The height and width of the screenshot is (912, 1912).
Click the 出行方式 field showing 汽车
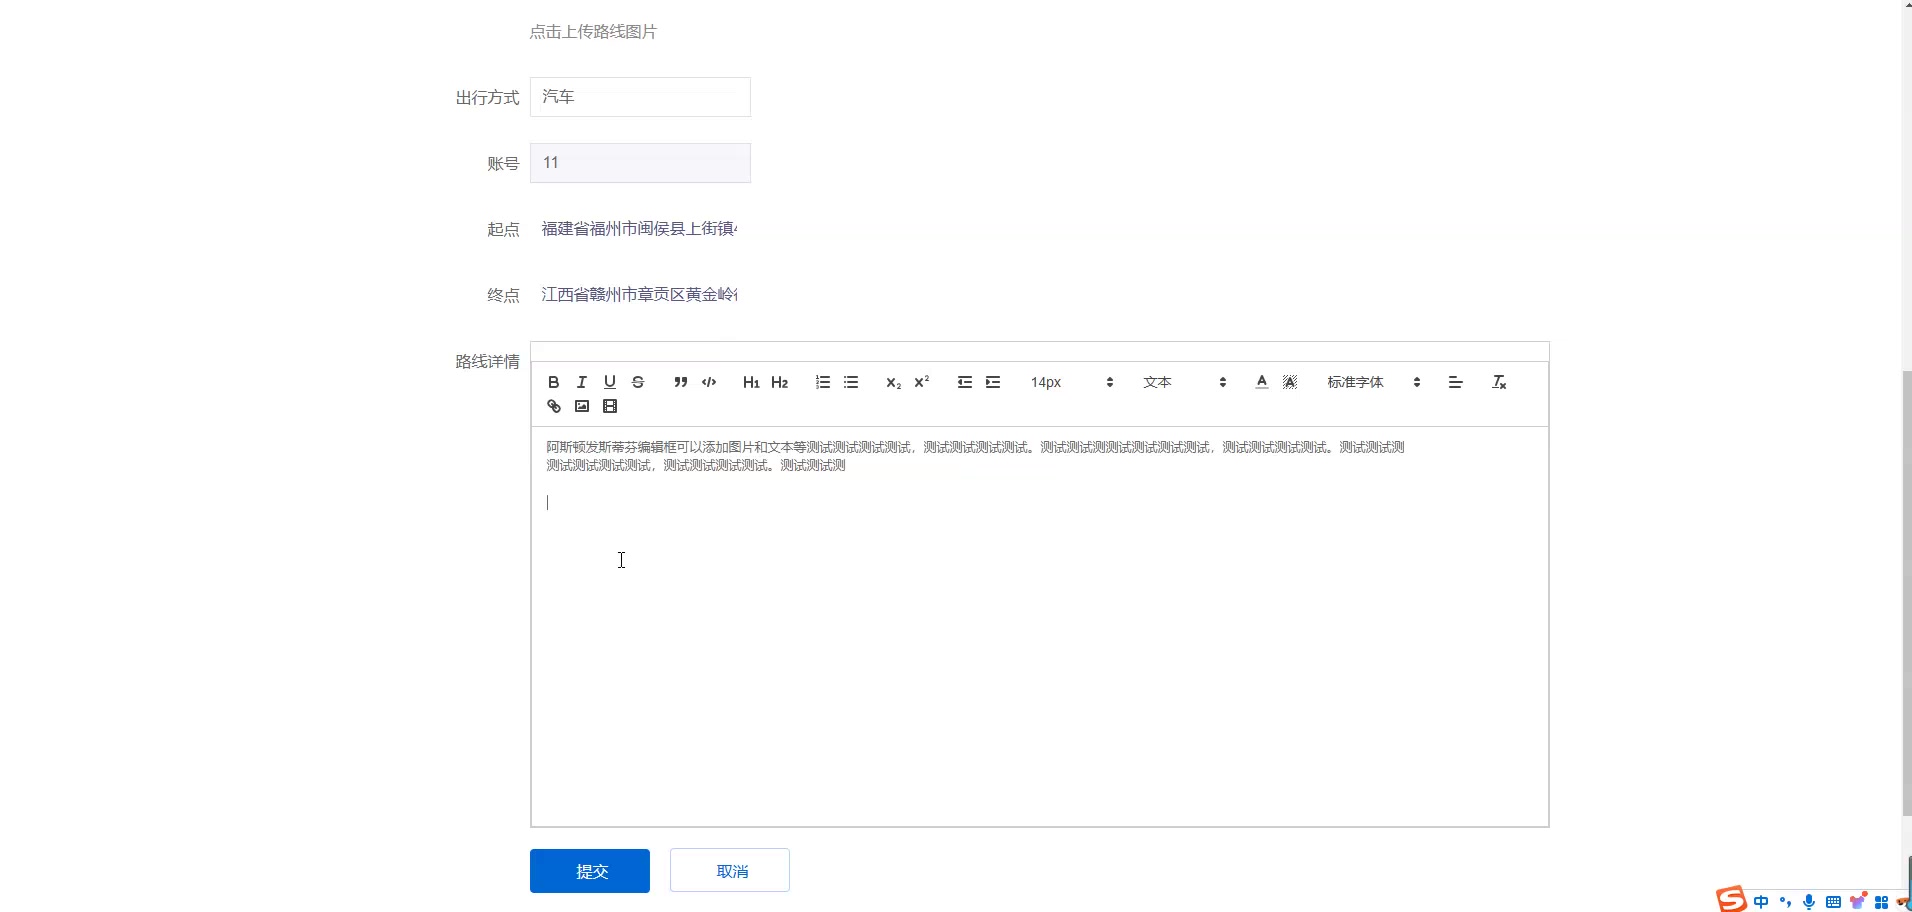(640, 97)
